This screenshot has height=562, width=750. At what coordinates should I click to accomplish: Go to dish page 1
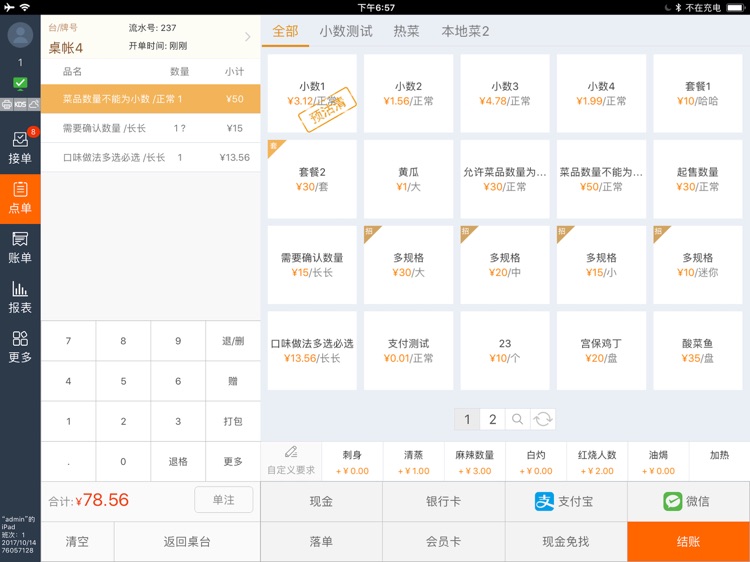(467, 419)
